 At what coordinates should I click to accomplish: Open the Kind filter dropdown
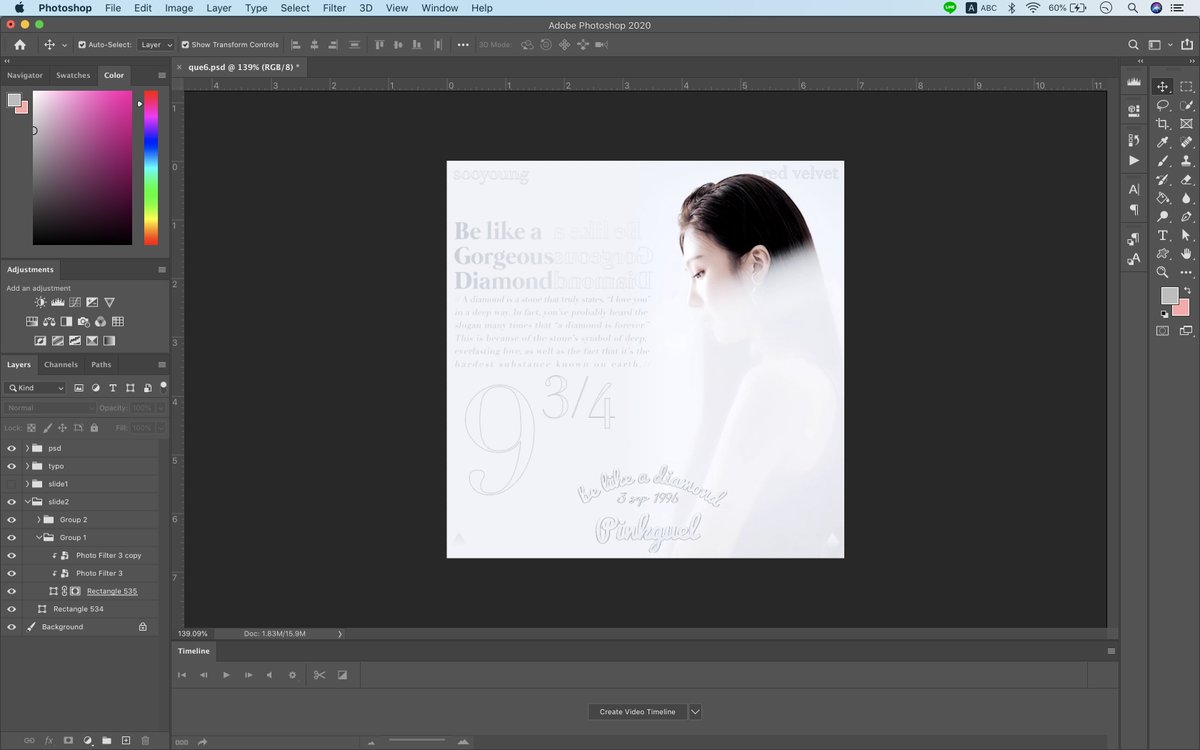[x=35, y=388]
